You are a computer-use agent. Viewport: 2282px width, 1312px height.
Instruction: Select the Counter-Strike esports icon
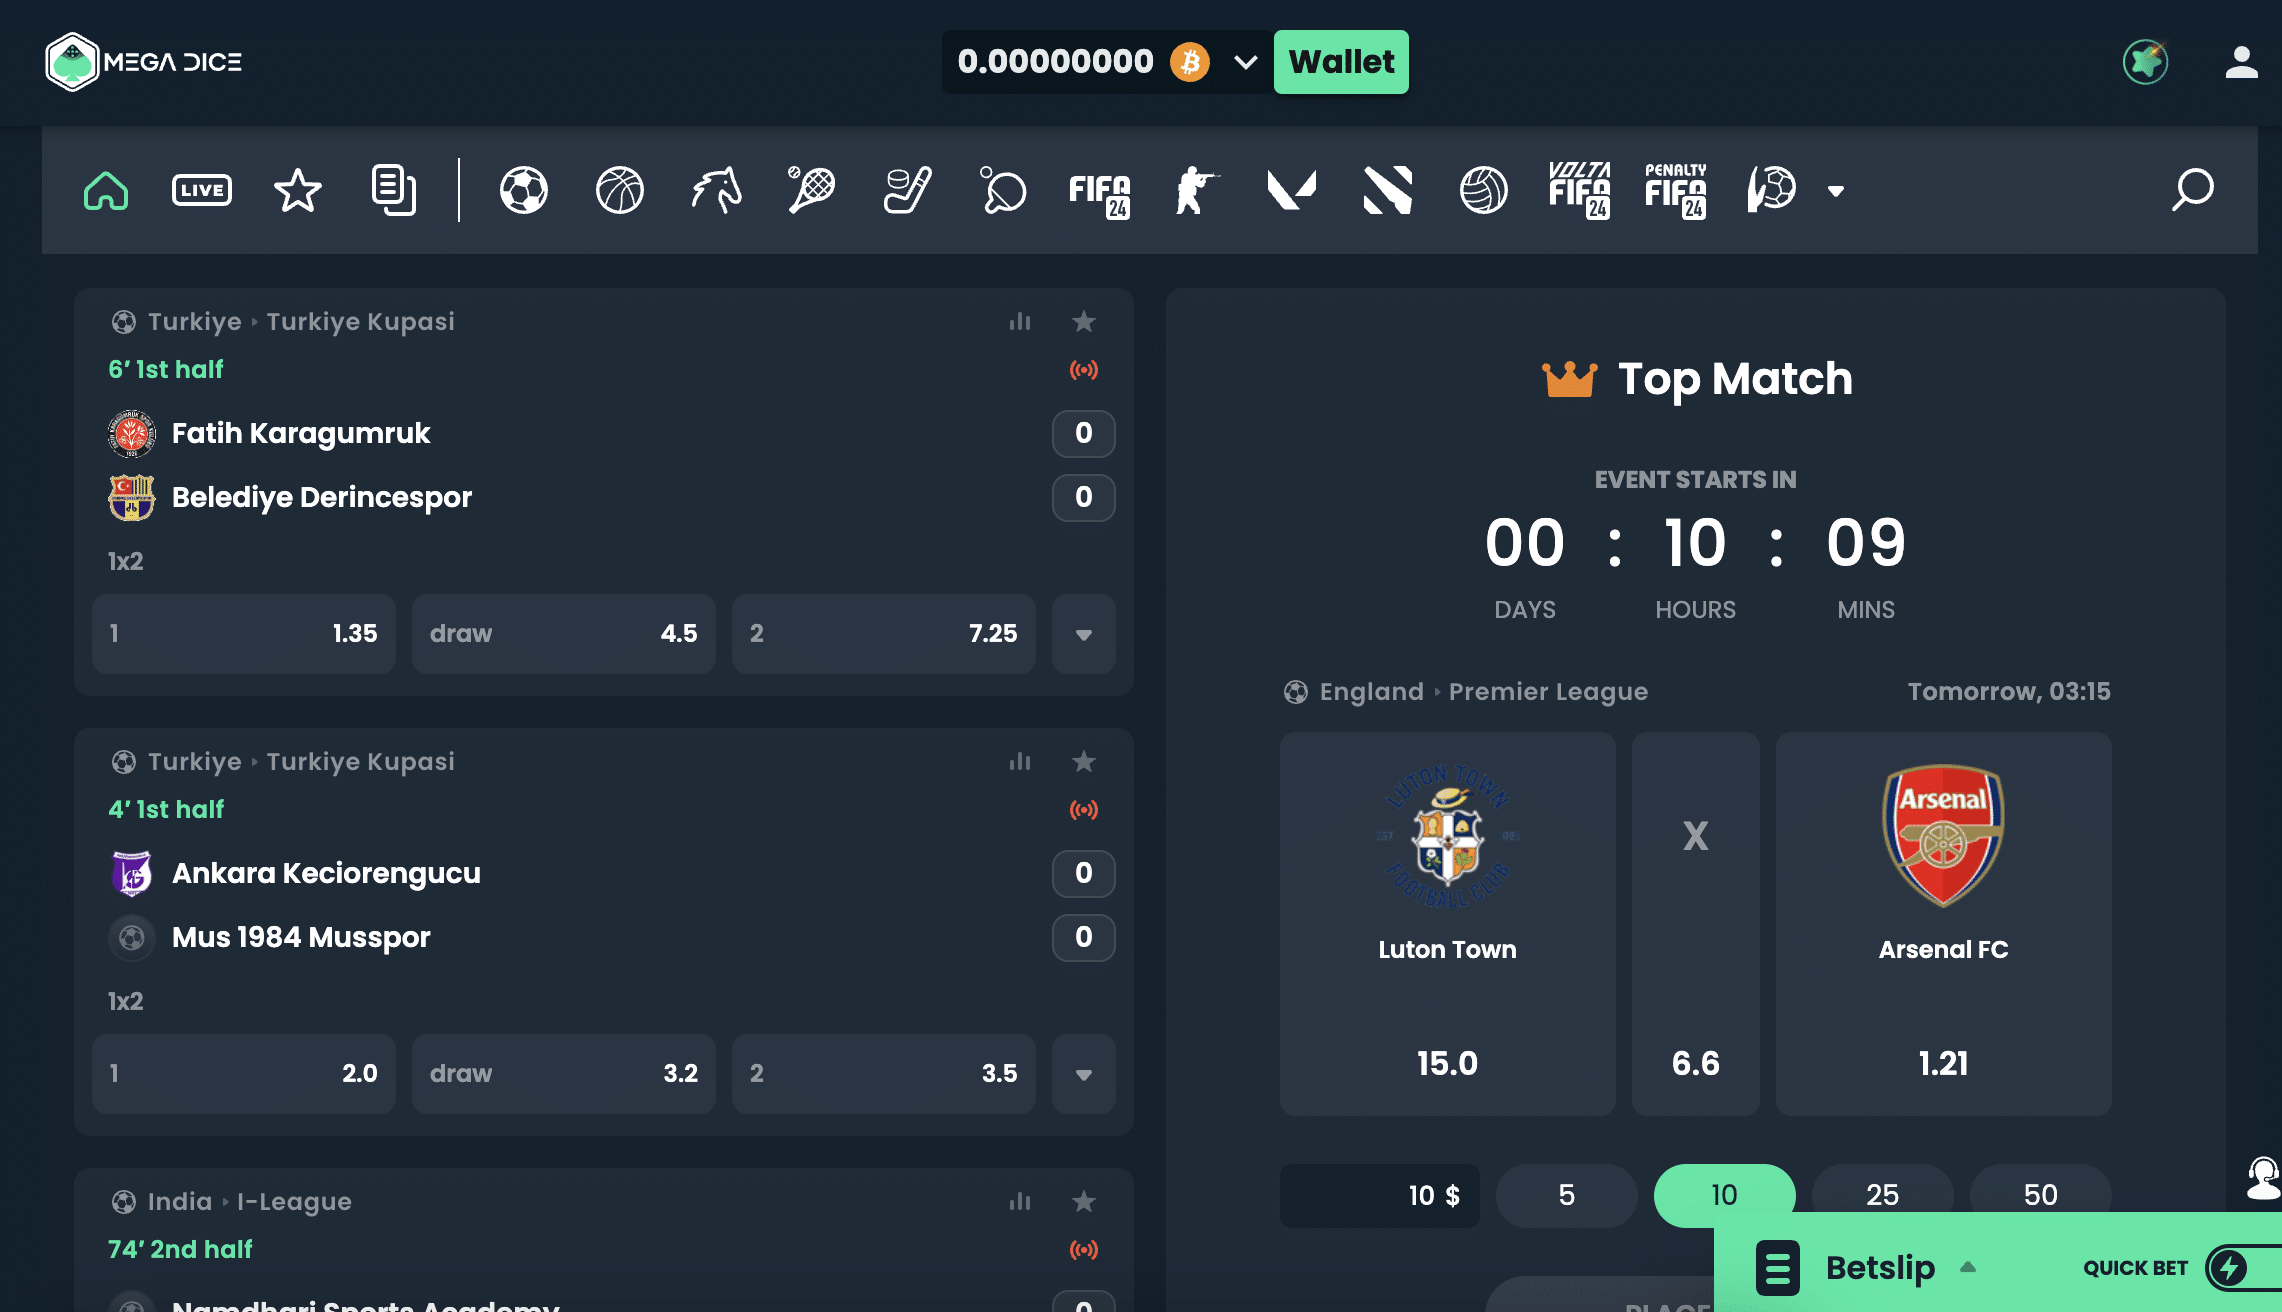(1196, 190)
